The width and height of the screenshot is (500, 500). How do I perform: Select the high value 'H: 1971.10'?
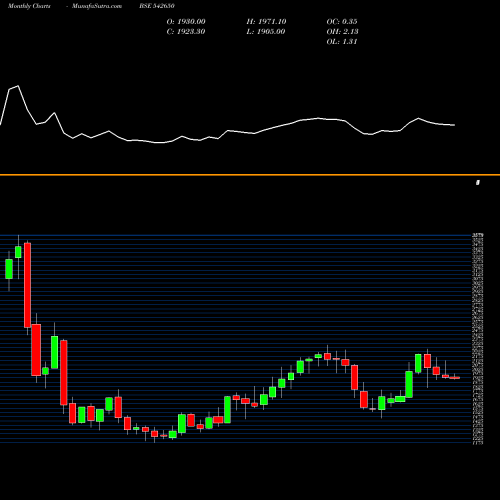tap(266, 22)
